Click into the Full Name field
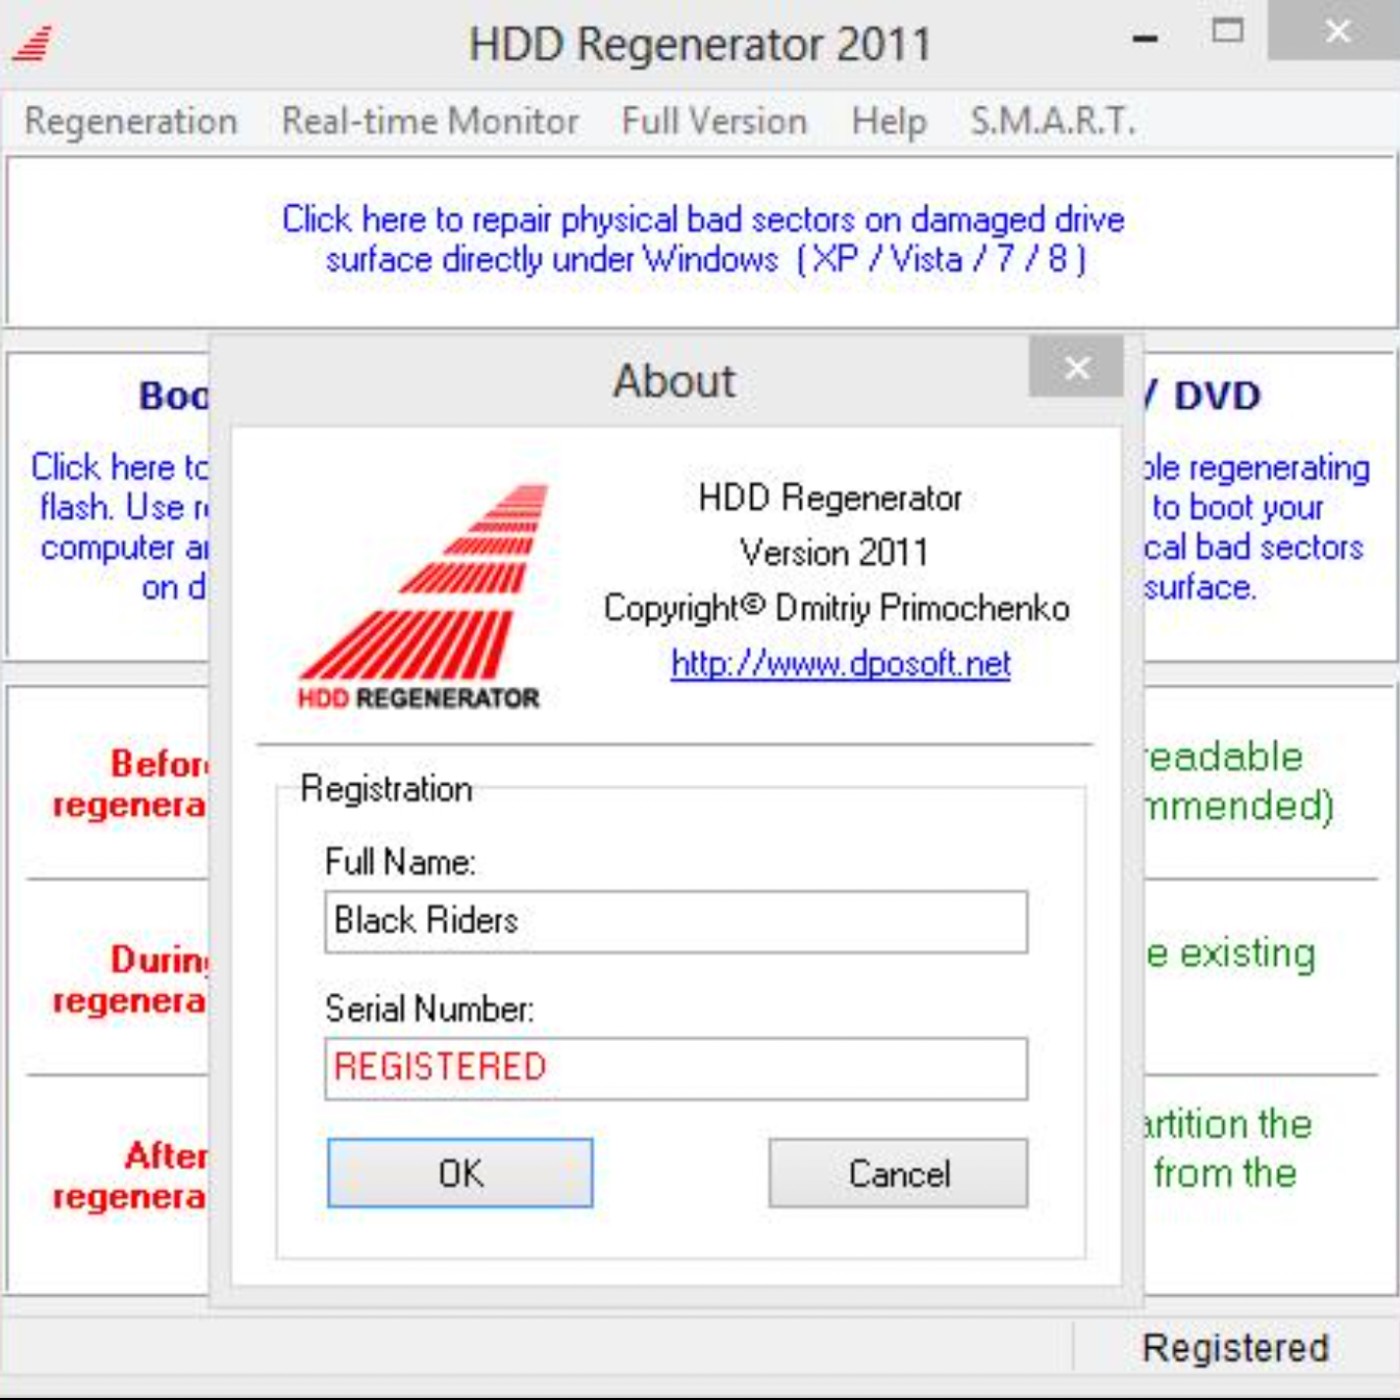The height and width of the screenshot is (1400, 1400). [676, 921]
